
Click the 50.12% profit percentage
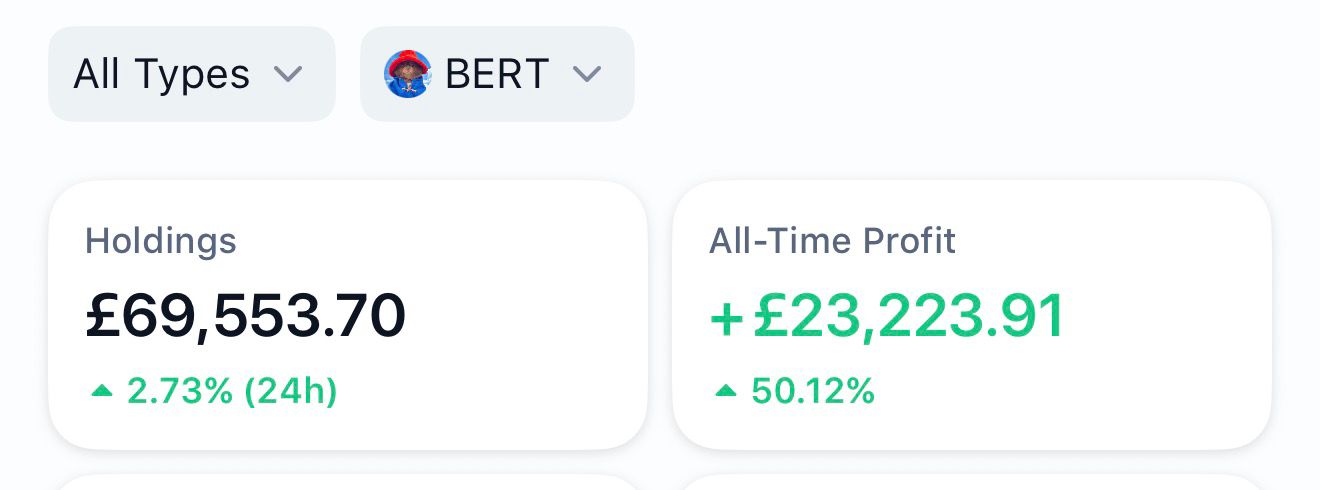(x=813, y=391)
